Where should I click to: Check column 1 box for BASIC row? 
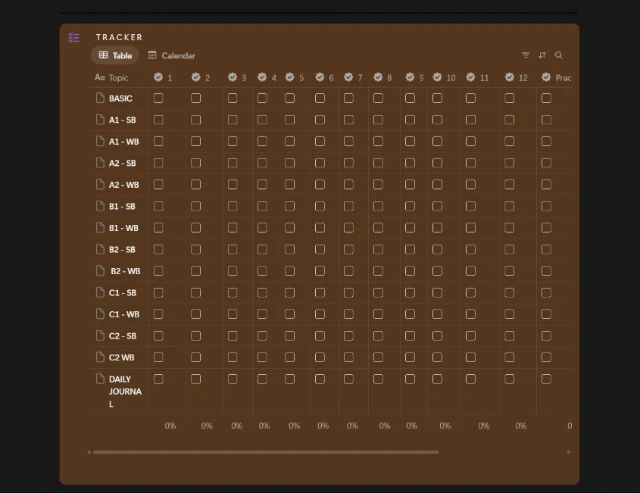point(158,98)
